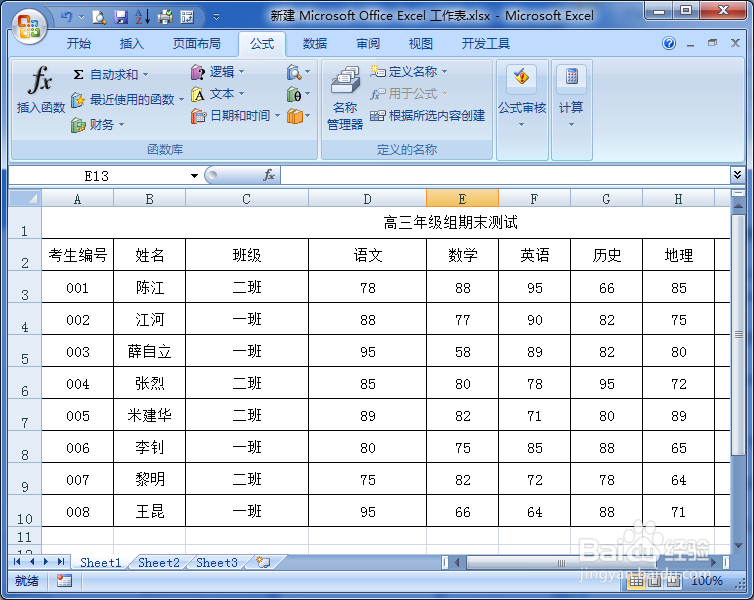
Task: Click the macro record icon in status bar
Action: click(x=64, y=580)
